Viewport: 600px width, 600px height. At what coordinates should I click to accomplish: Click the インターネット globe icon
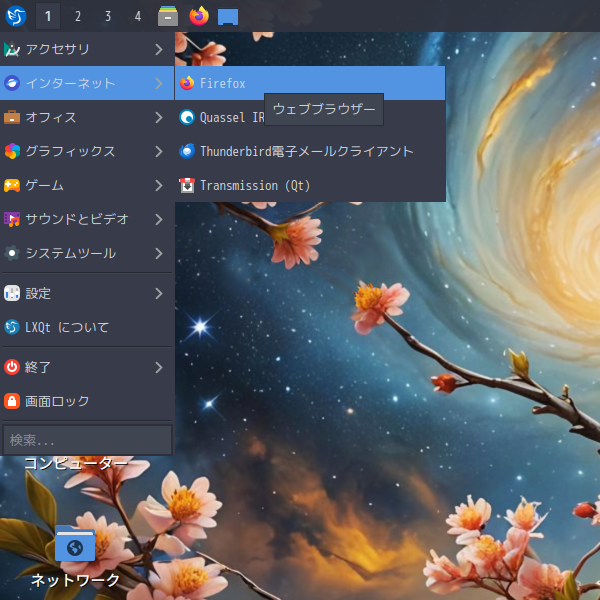12,83
